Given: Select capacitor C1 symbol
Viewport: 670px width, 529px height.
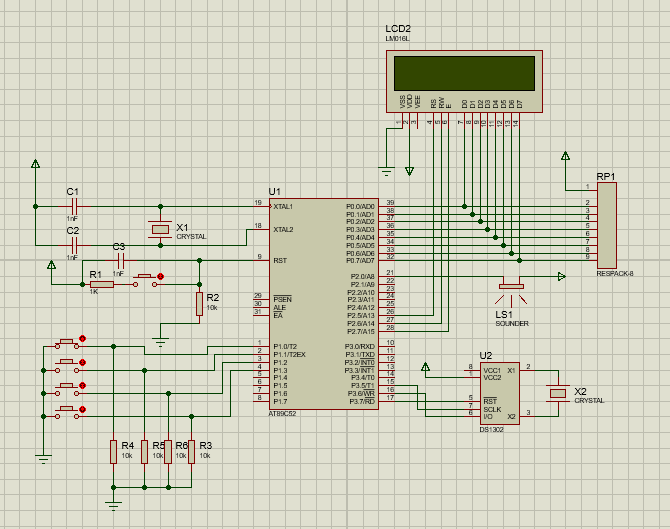Looking at the screenshot, I should [74, 206].
